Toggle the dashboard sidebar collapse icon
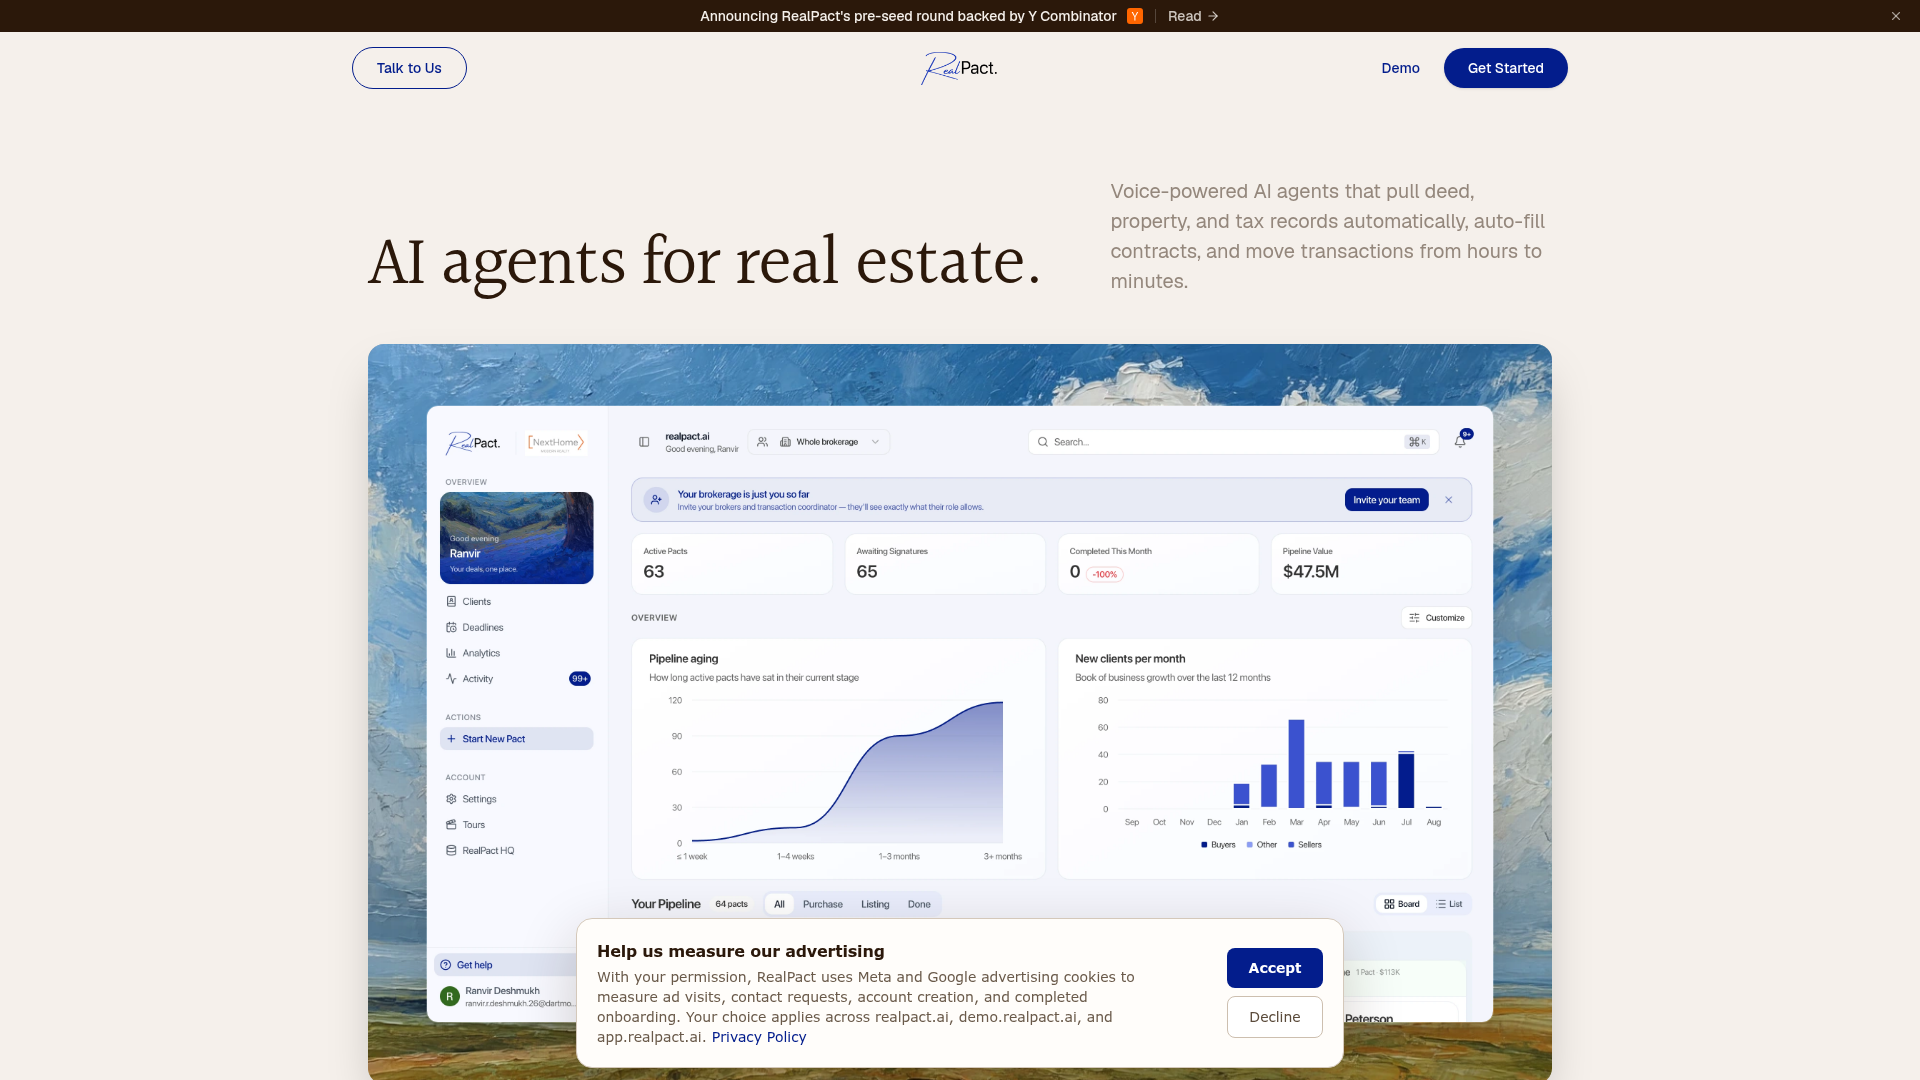Image resolution: width=1920 pixels, height=1080 pixels. pos(644,442)
